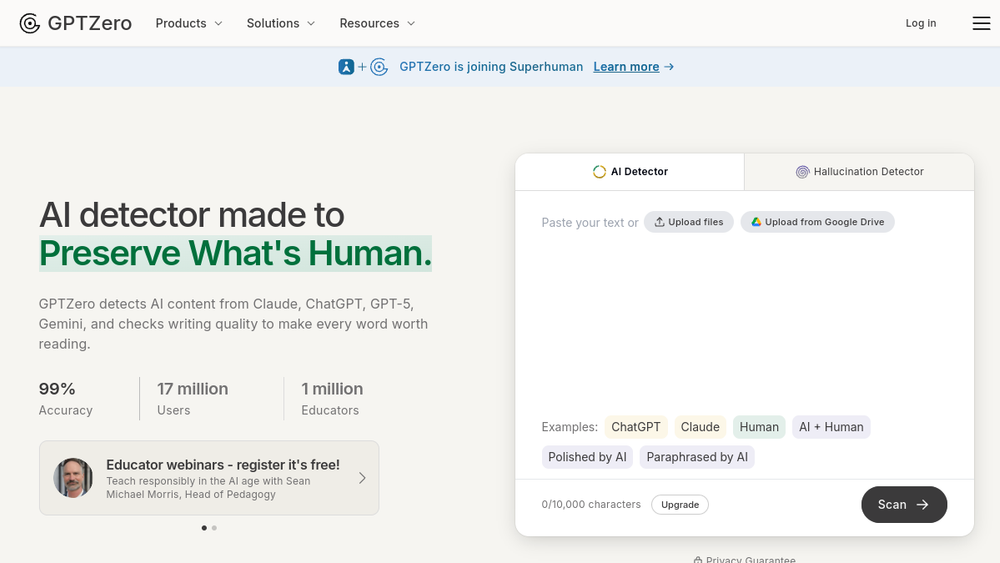Click 'Preserve What's Human.' headline

(x=235, y=254)
